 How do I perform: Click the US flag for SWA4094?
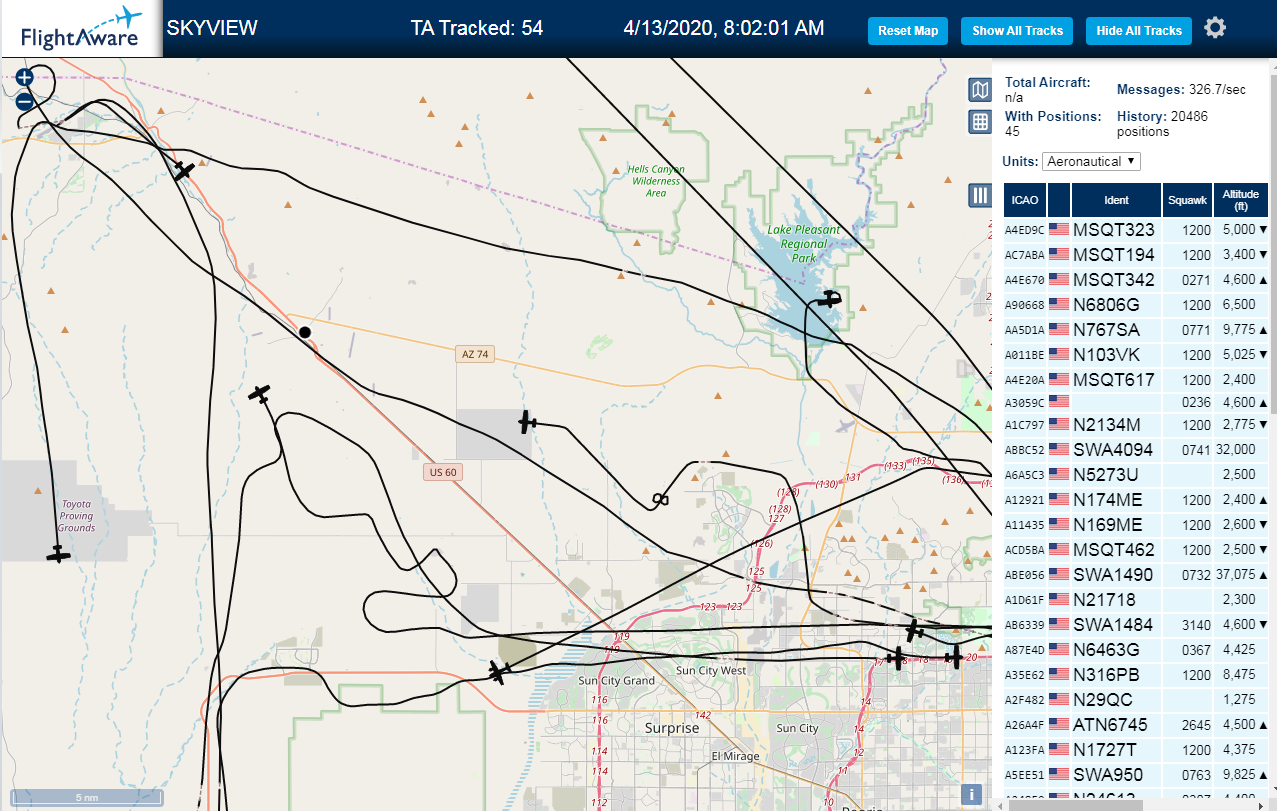point(1059,449)
